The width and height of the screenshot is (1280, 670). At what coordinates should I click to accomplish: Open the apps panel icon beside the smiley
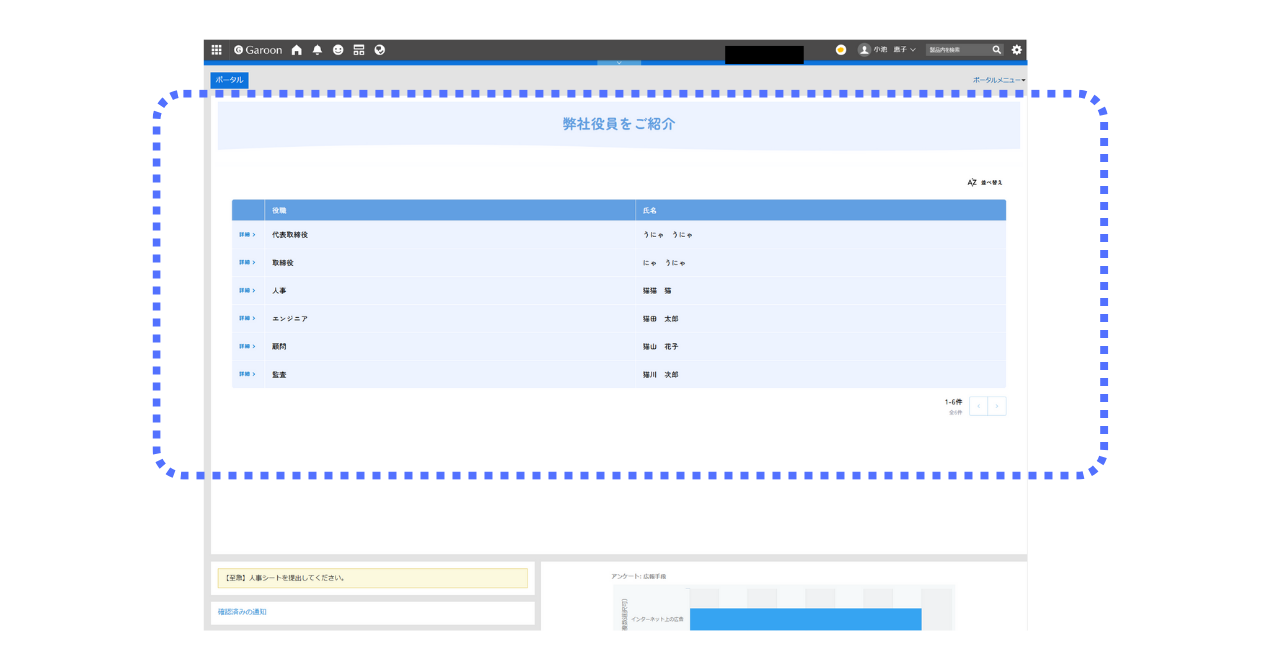358,49
